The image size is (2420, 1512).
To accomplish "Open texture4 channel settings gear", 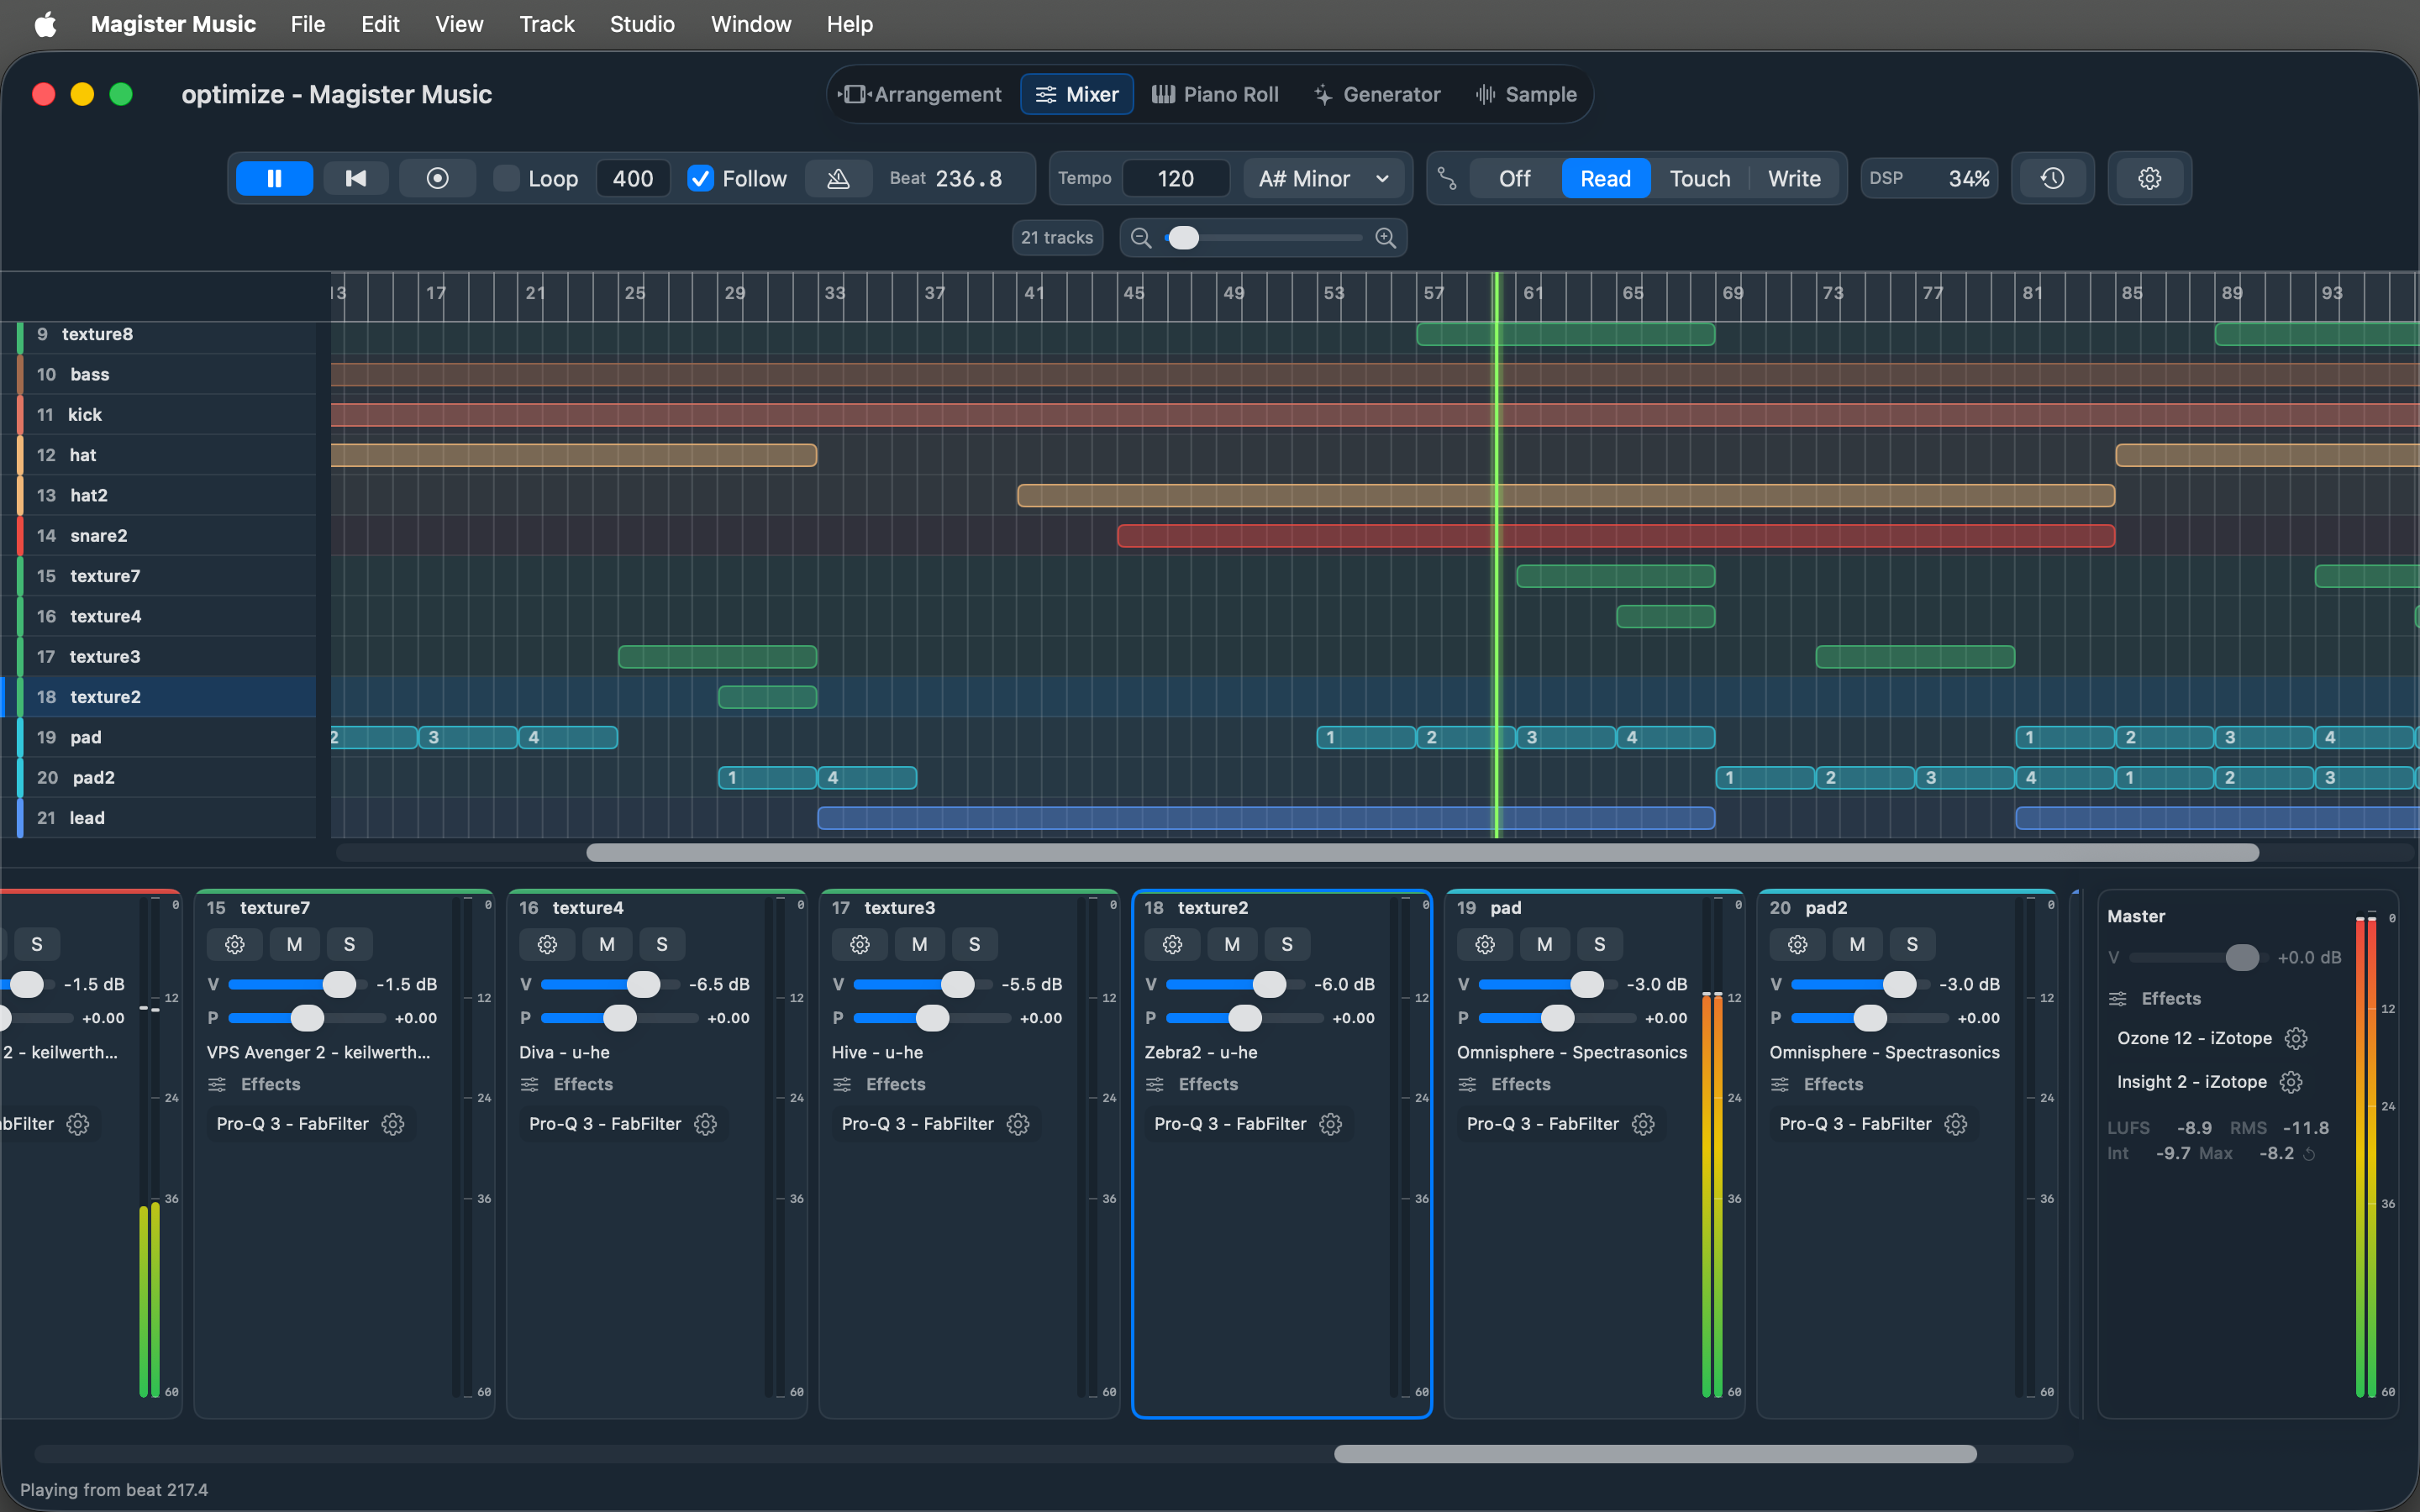I will (547, 944).
